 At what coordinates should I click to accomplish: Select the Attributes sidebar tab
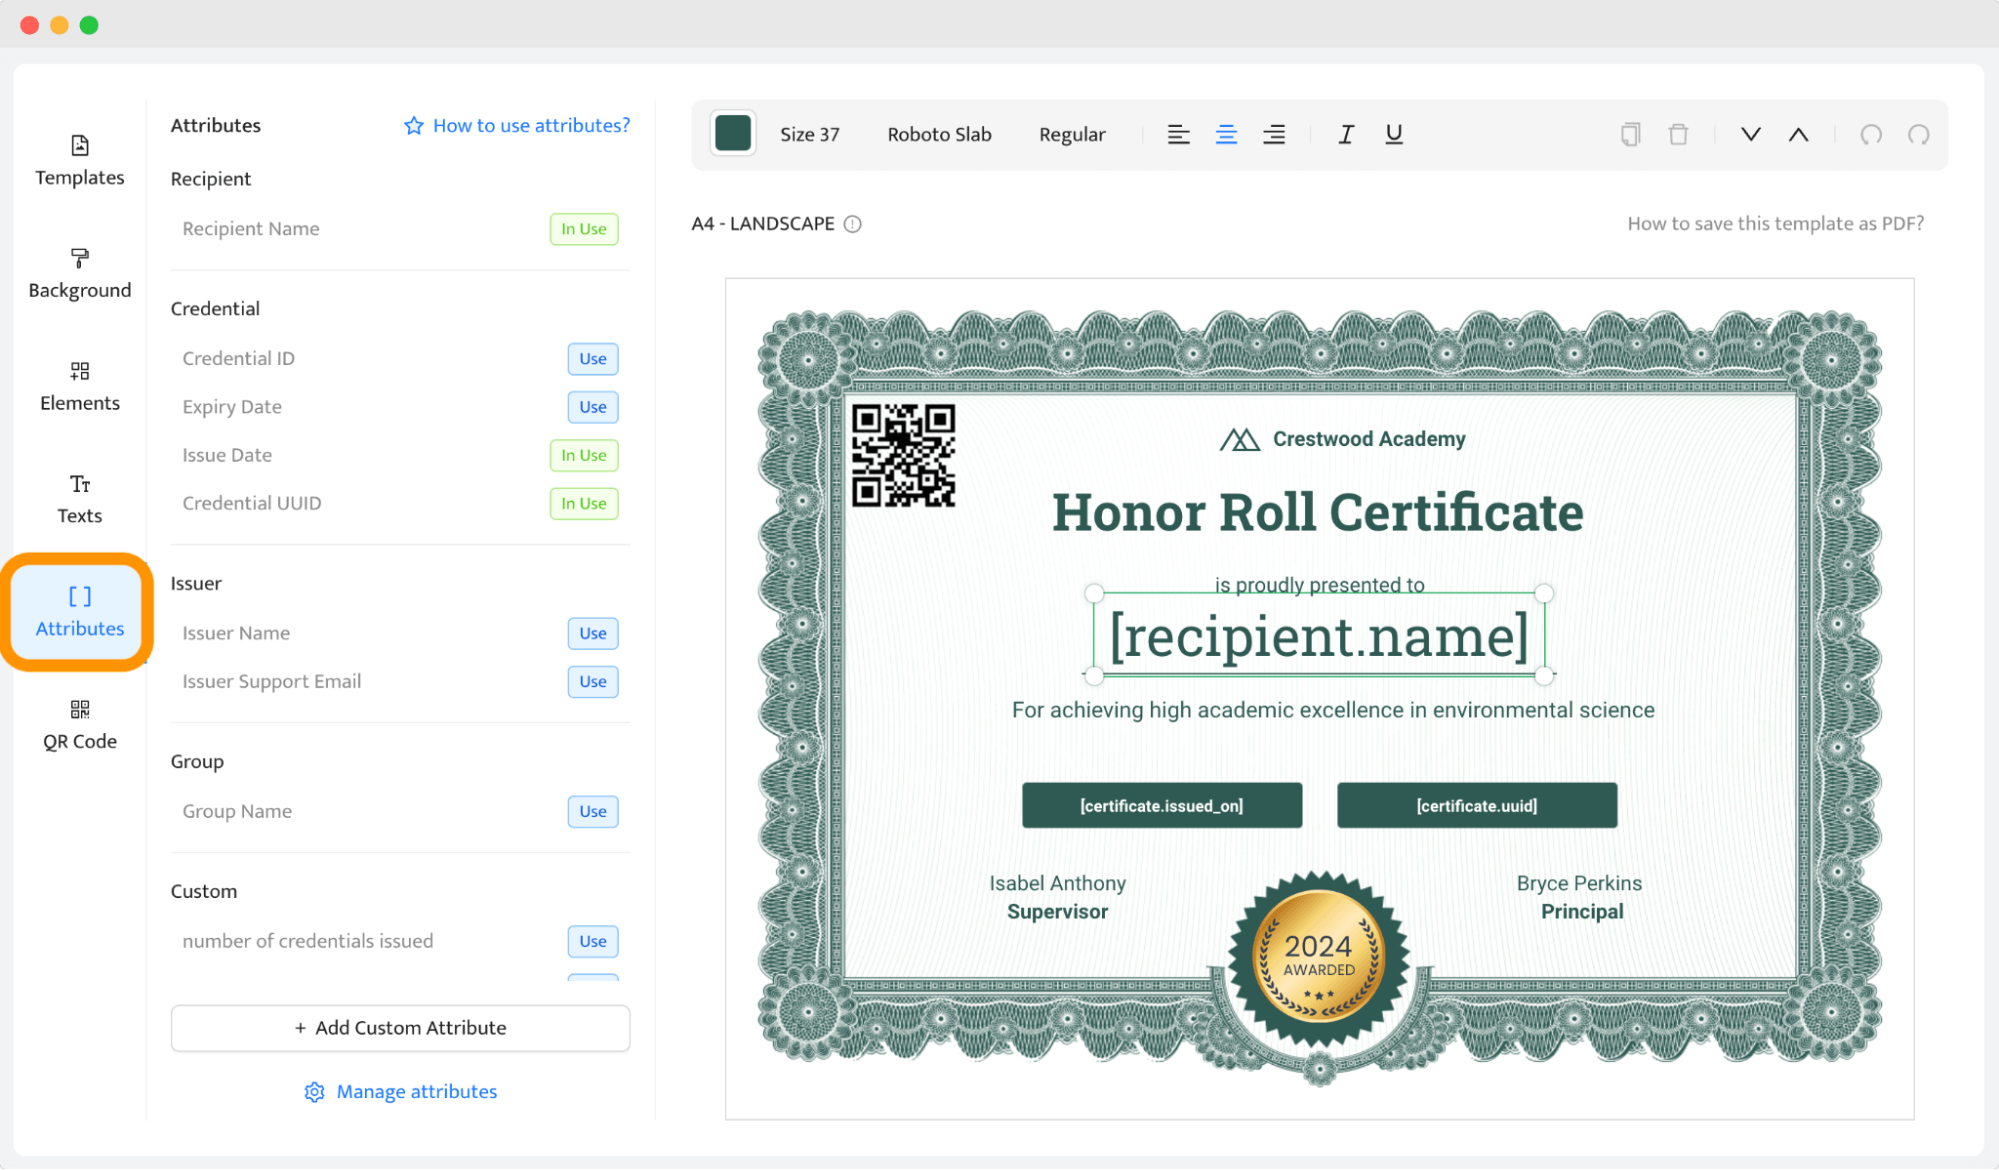click(80, 612)
